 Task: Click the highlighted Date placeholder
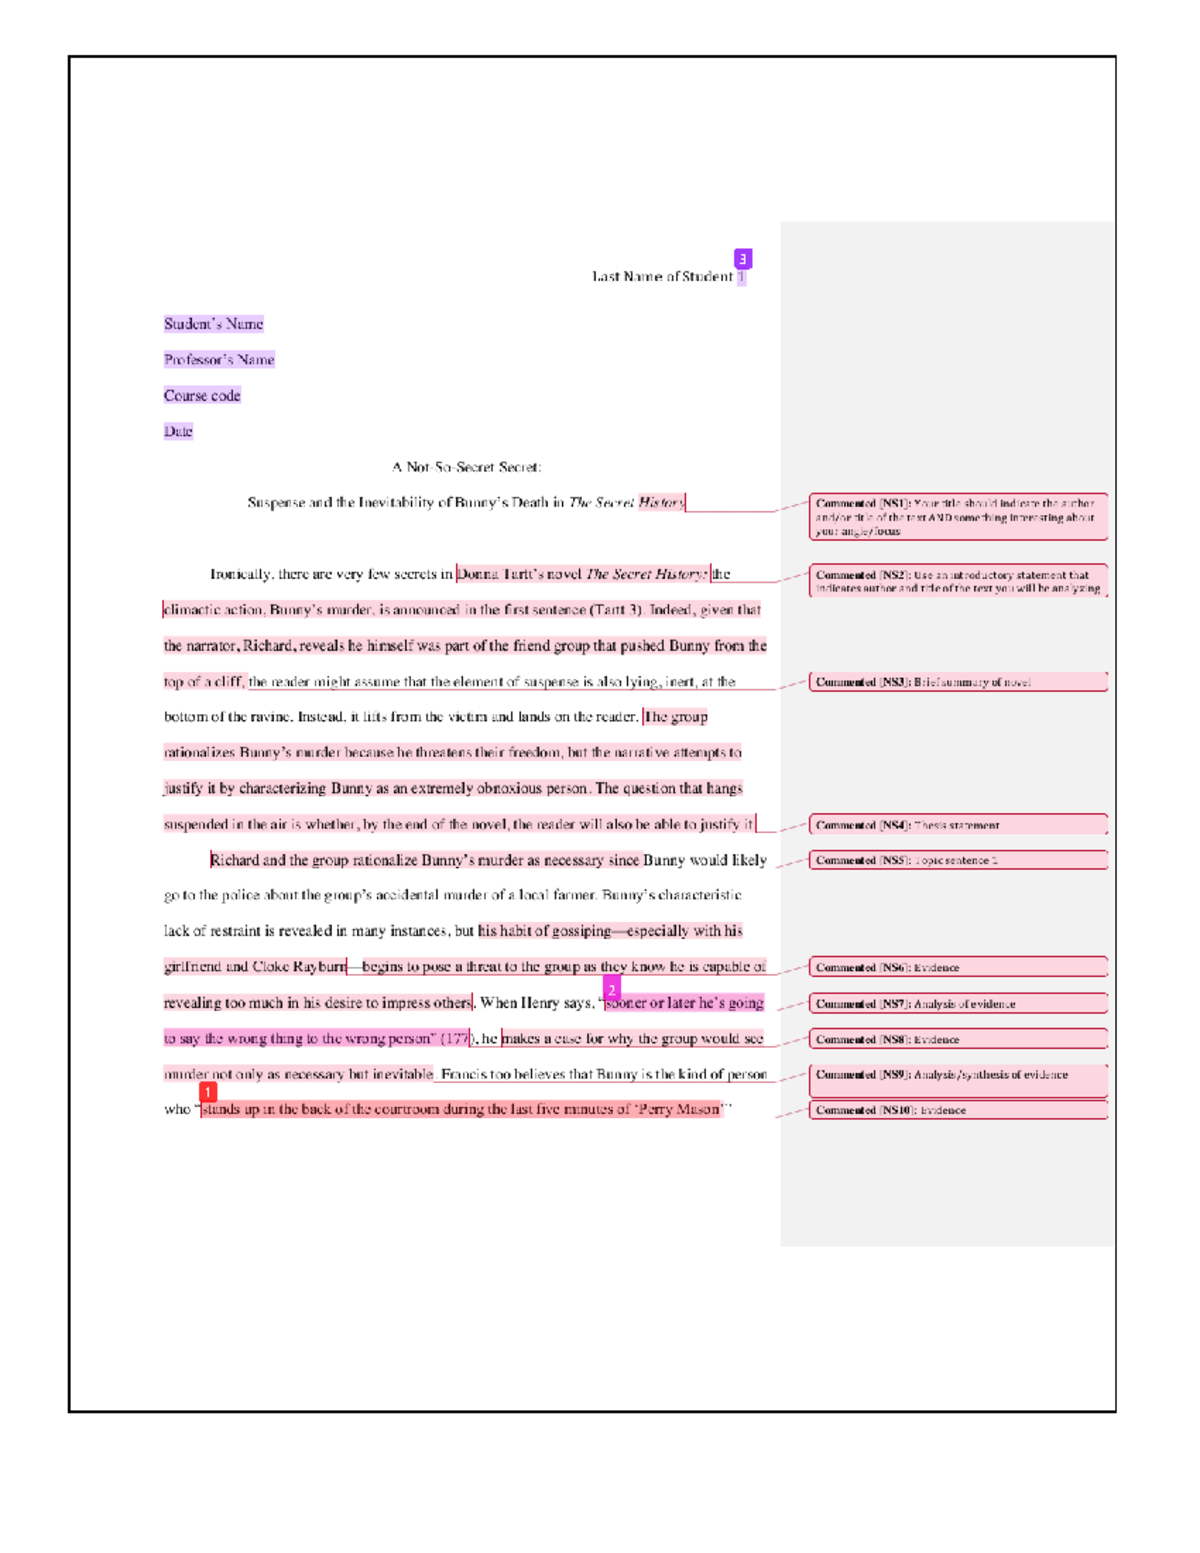pos(179,431)
